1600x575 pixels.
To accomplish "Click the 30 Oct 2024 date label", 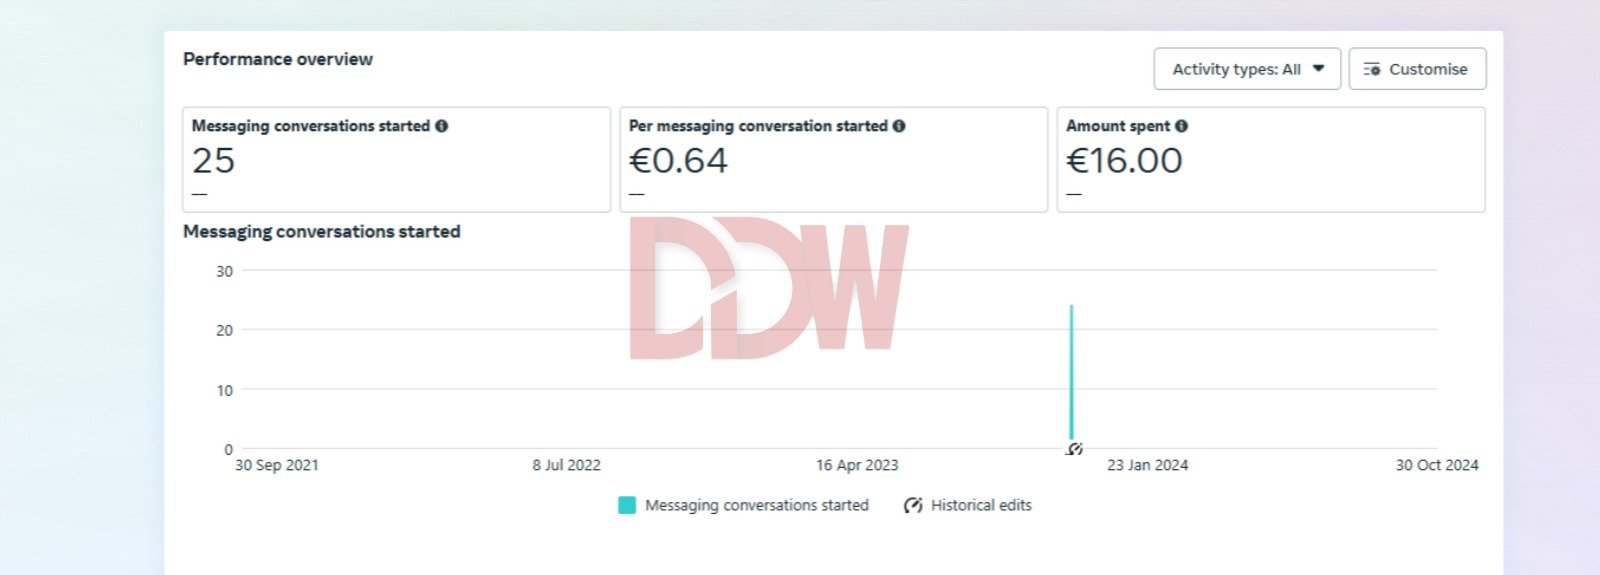I will (x=1436, y=465).
